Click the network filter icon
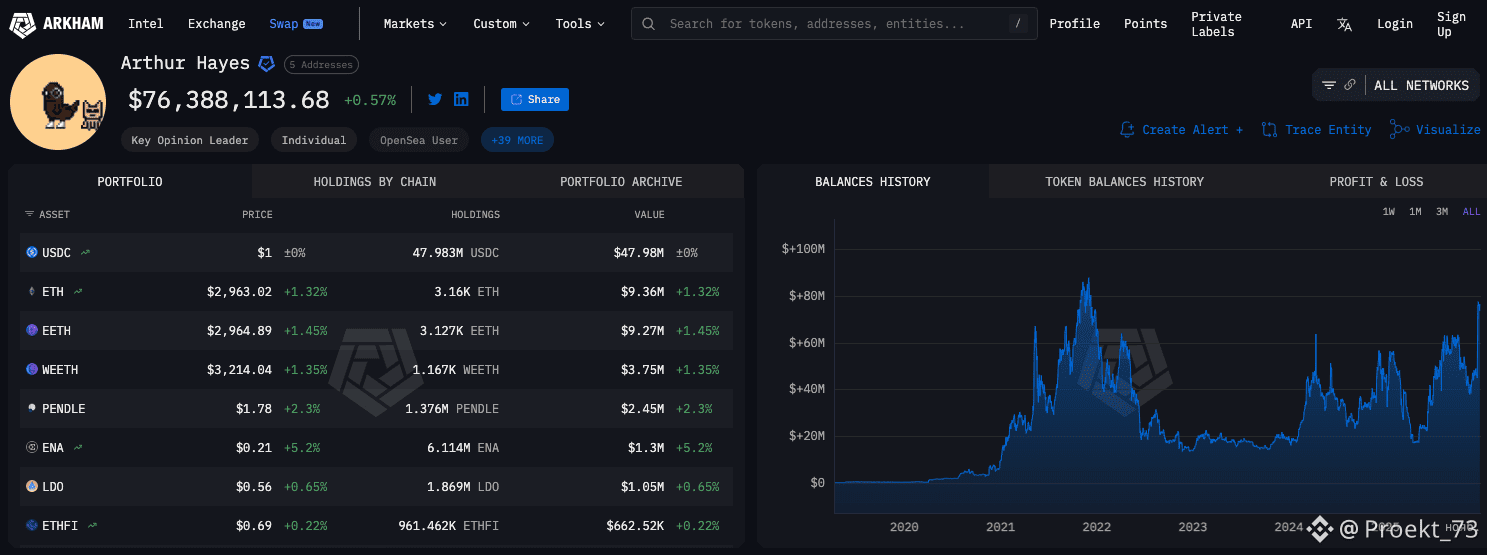 pos(1329,85)
